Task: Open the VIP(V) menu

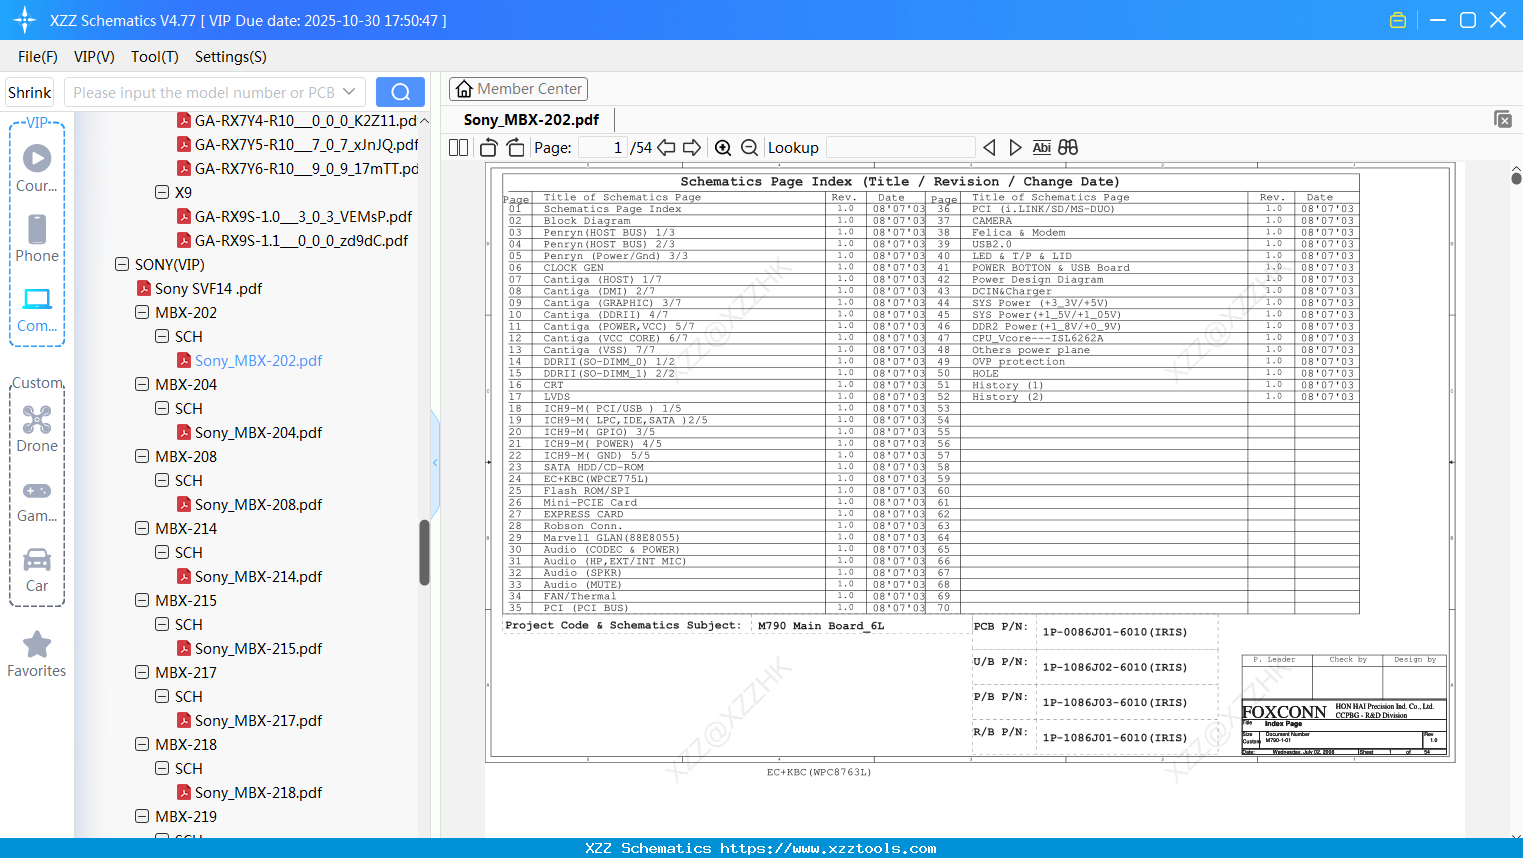Action: (94, 57)
